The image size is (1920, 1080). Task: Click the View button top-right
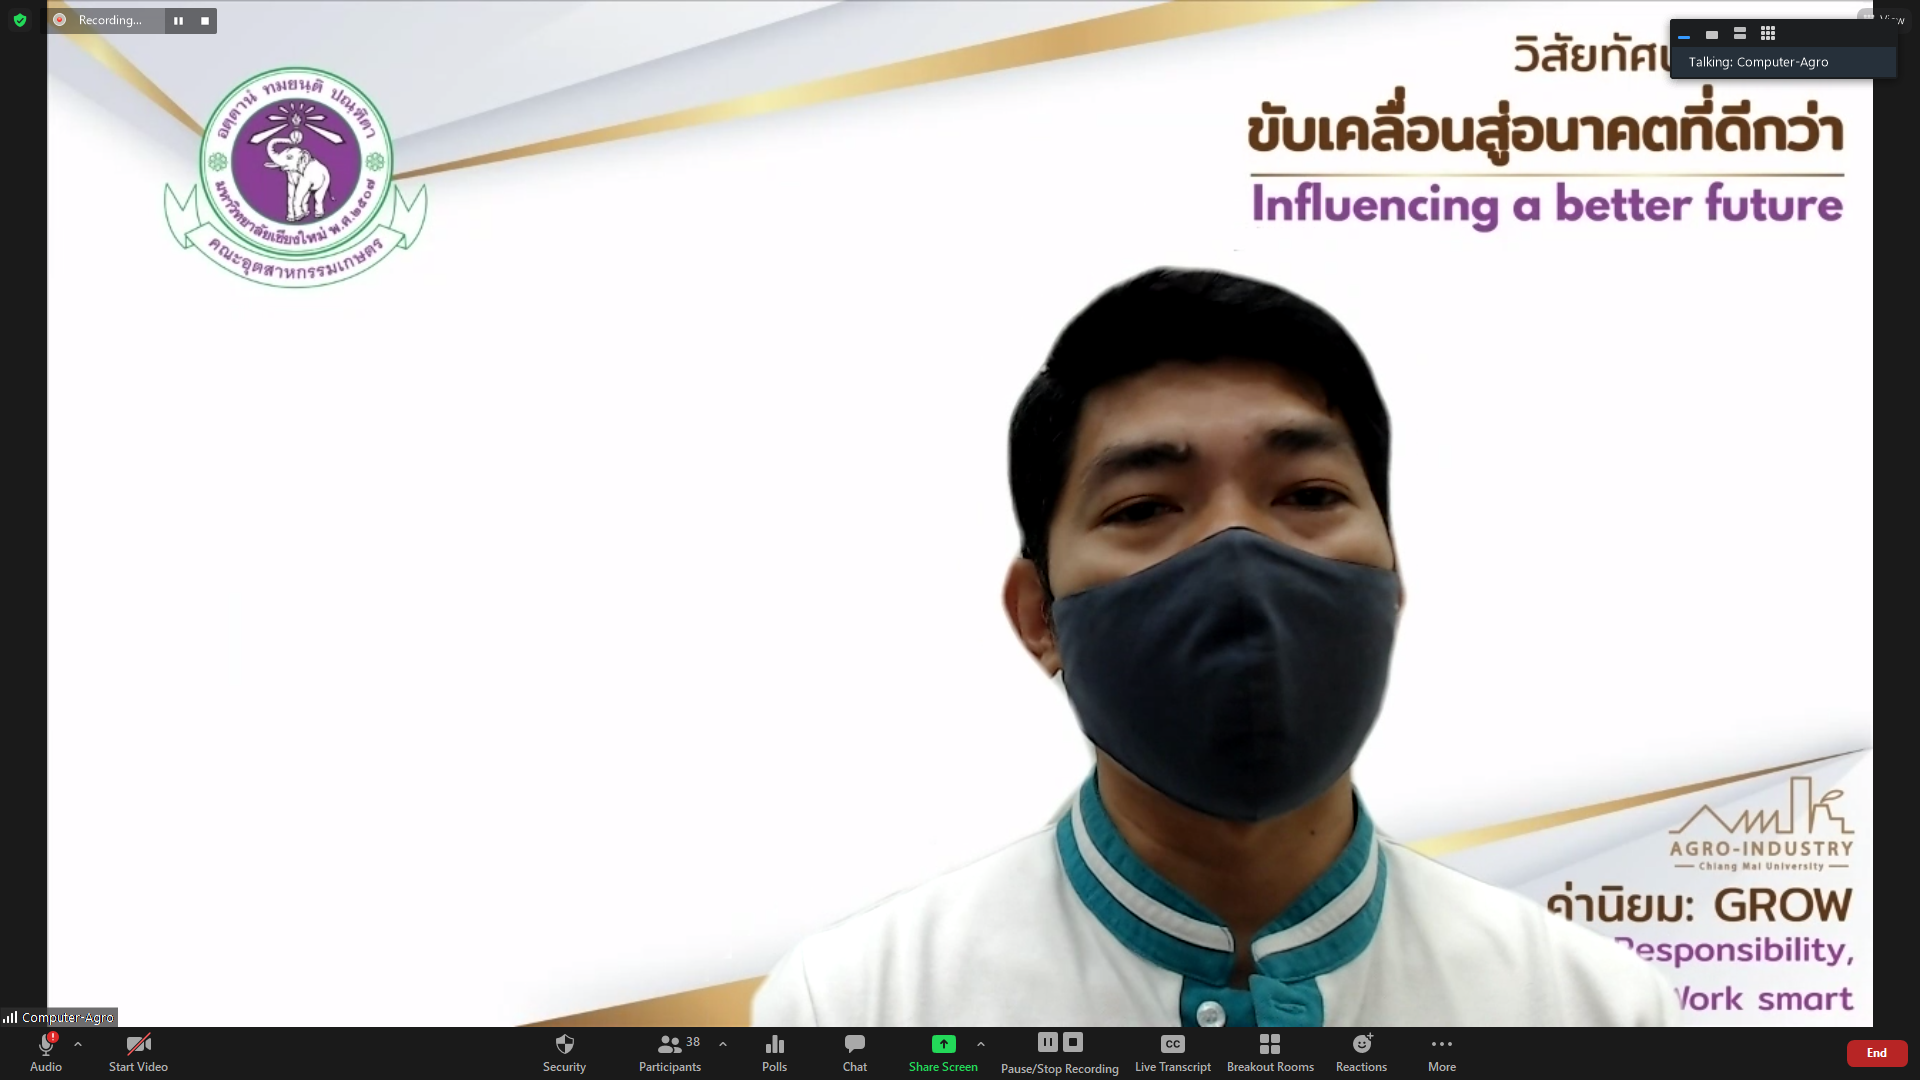coord(1886,18)
